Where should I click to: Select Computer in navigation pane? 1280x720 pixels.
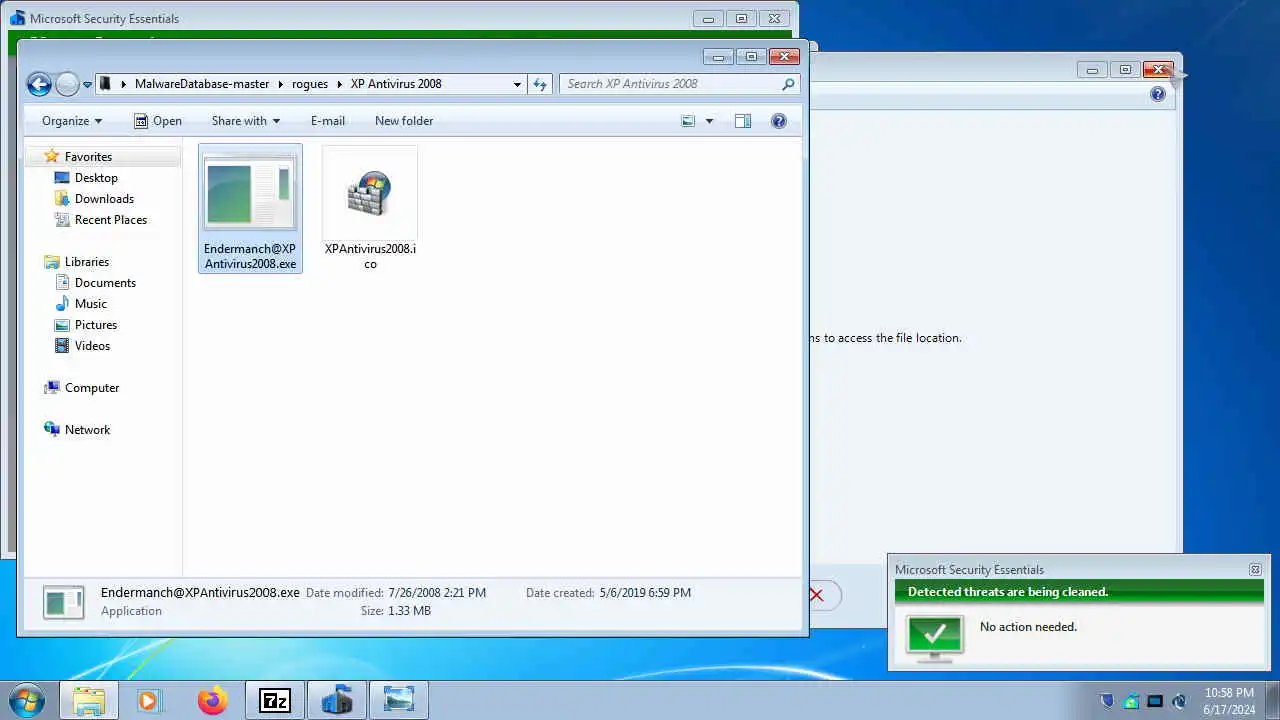pos(91,388)
